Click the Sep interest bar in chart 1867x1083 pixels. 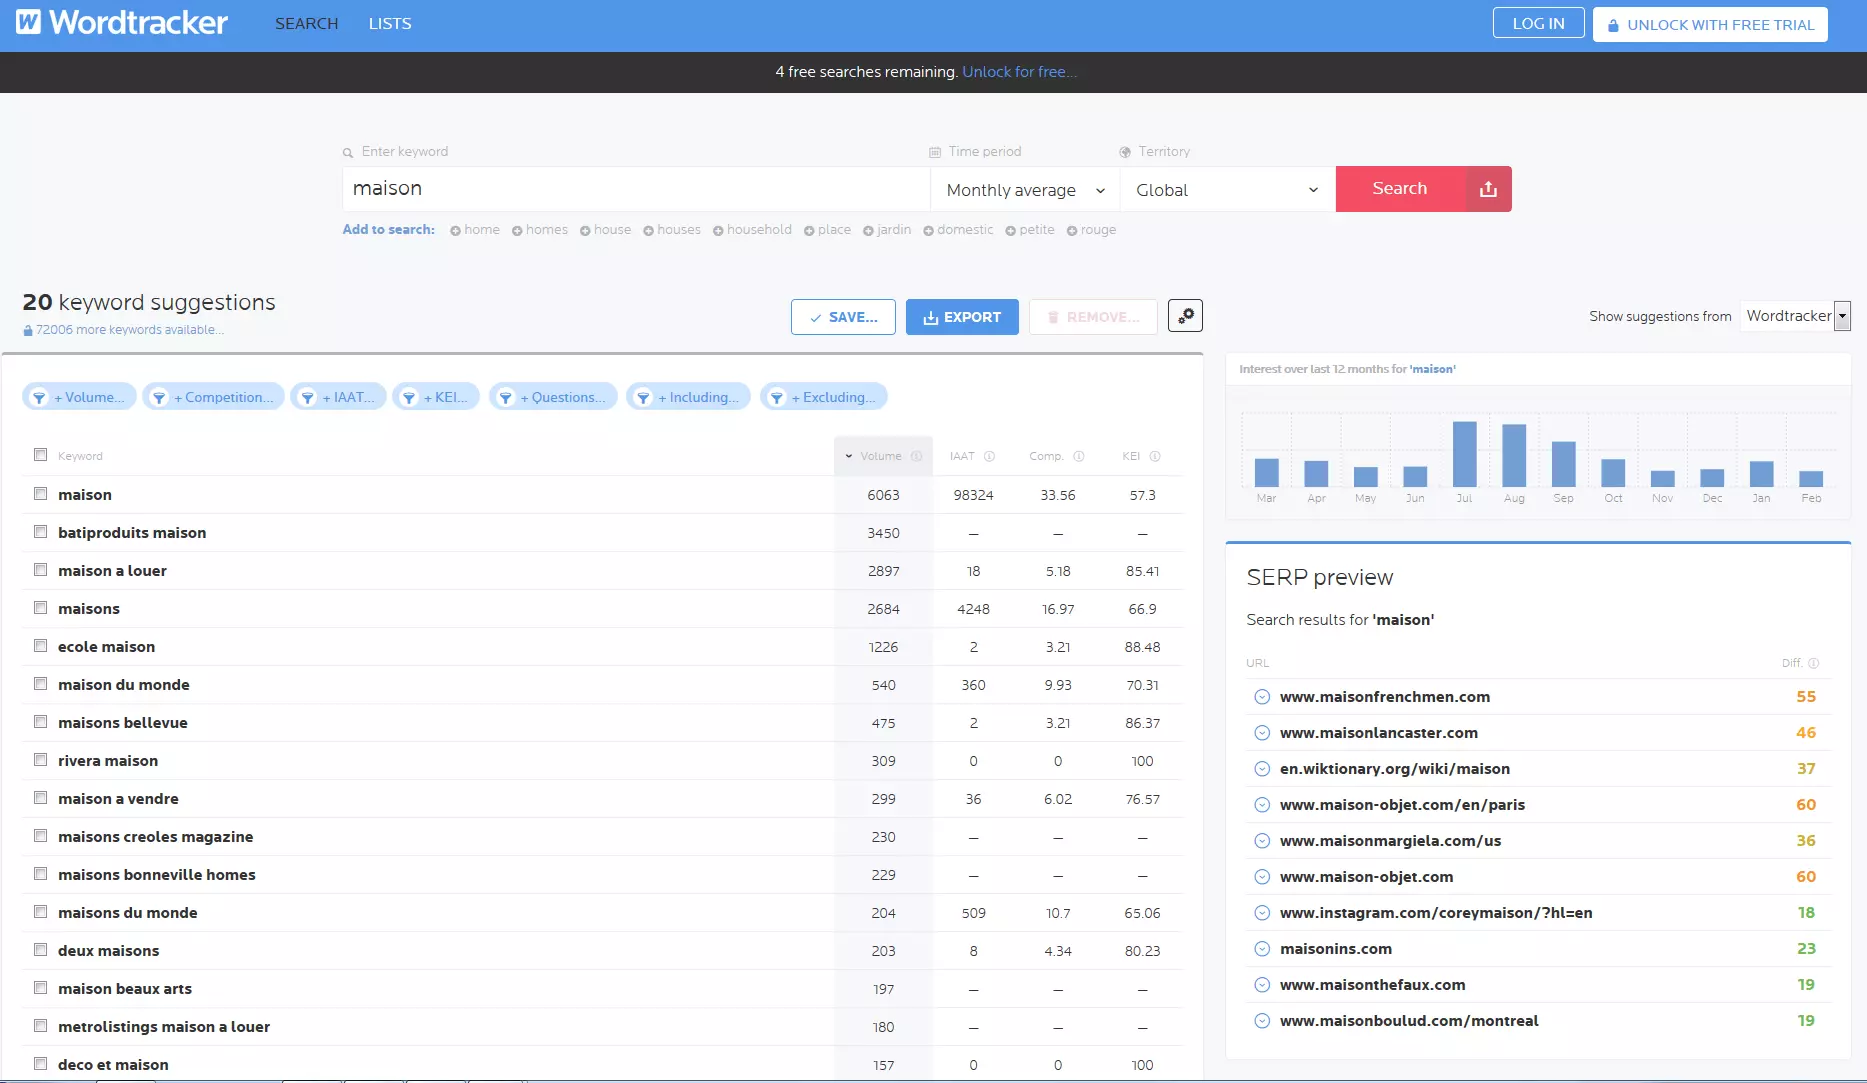[1563, 464]
